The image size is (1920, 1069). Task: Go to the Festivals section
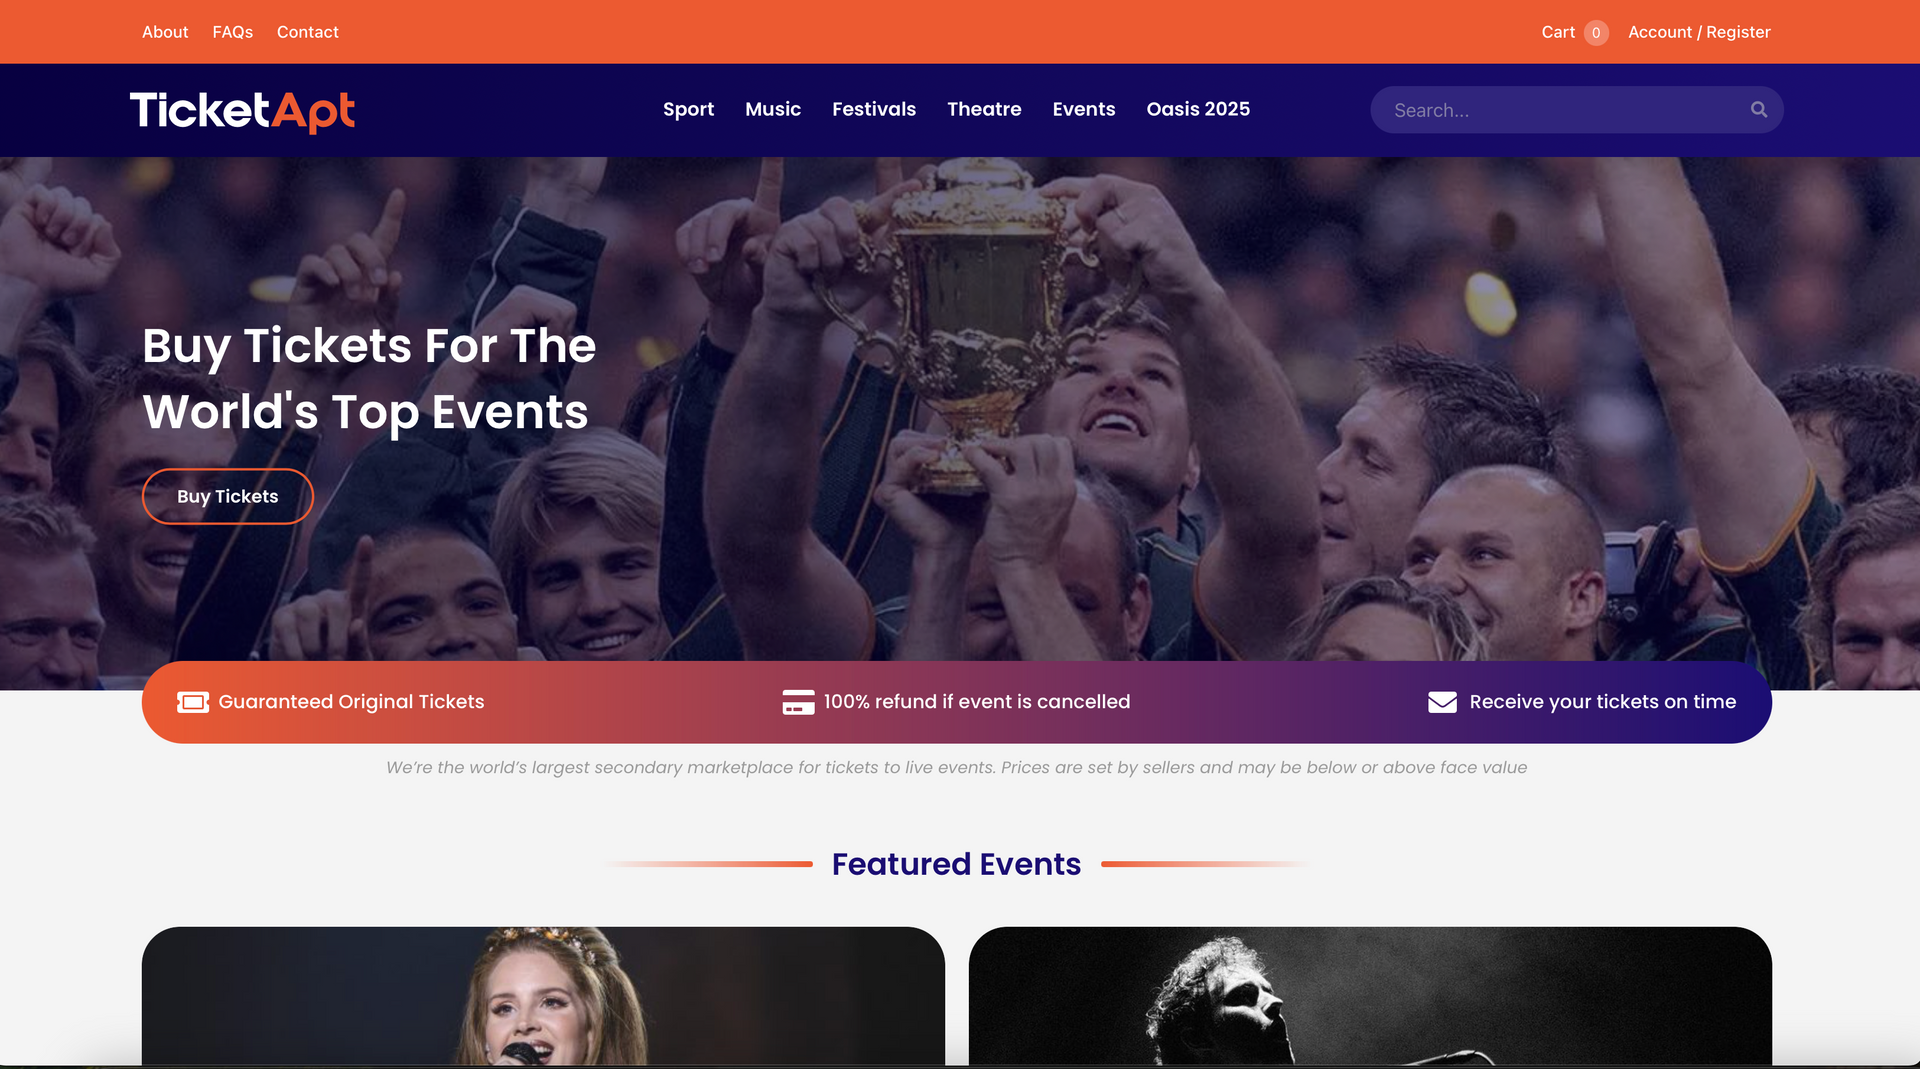tap(874, 109)
